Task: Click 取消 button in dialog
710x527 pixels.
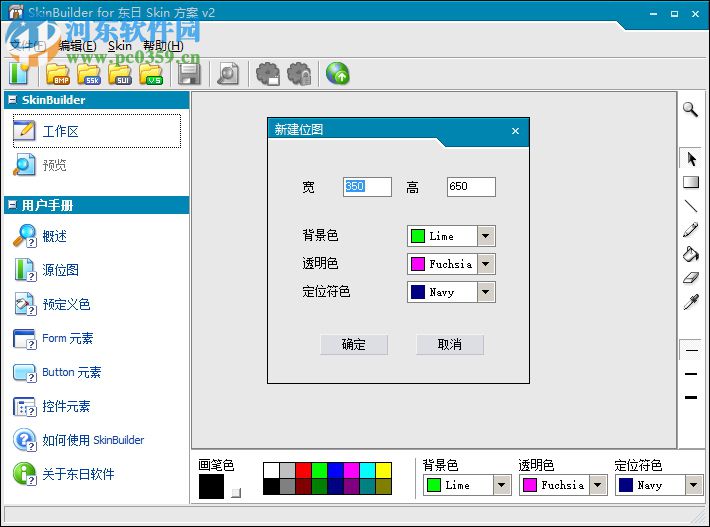Action: pyautogui.click(x=450, y=345)
